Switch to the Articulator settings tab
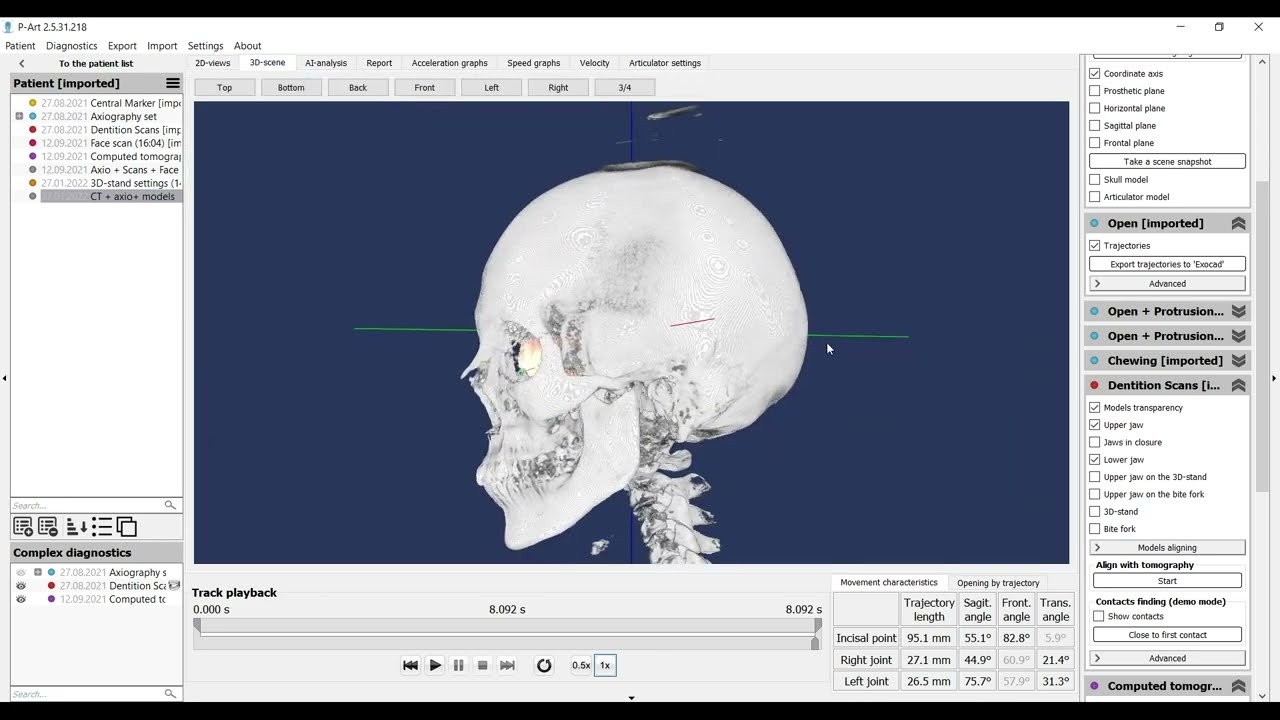 pos(665,63)
